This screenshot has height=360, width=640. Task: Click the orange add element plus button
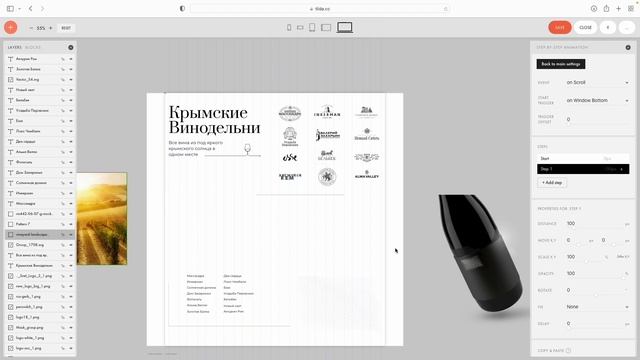(11, 27)
